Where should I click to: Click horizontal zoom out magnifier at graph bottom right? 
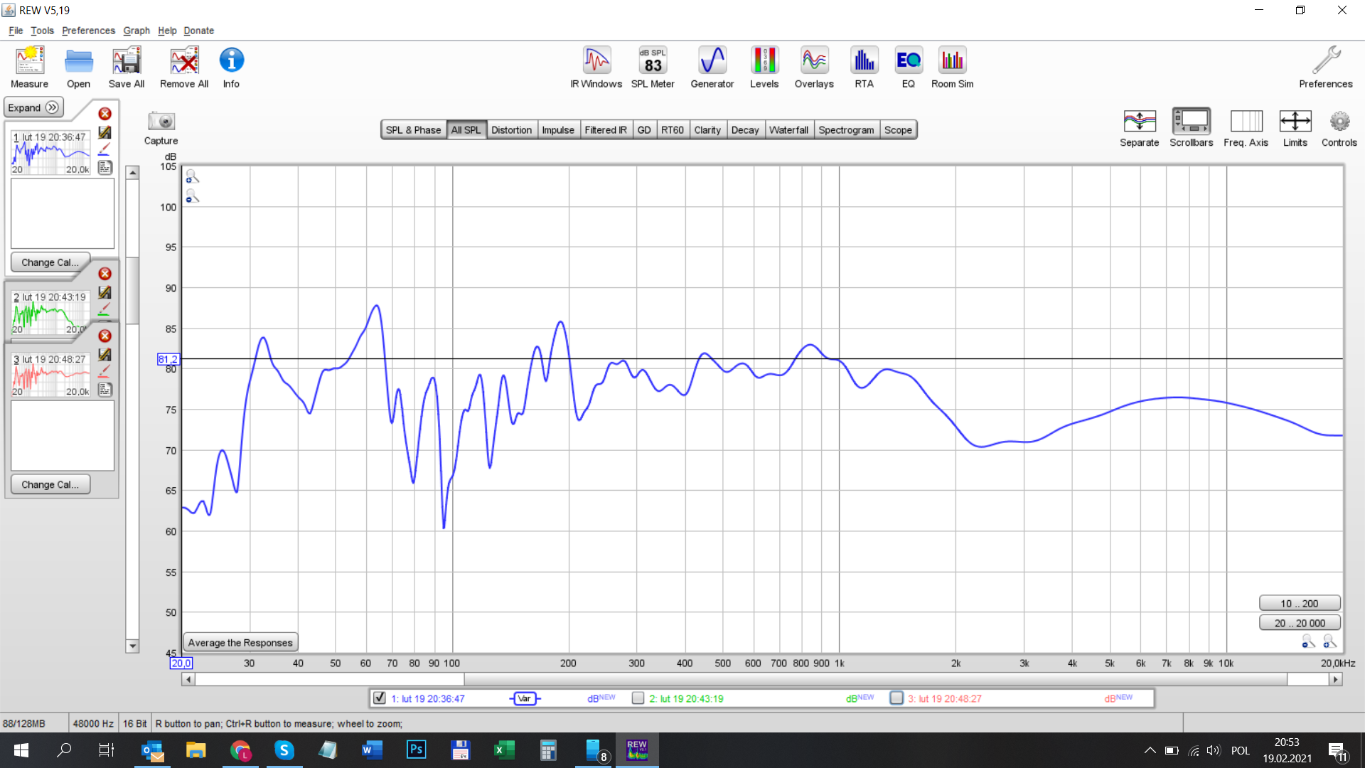click(1308, 641)
